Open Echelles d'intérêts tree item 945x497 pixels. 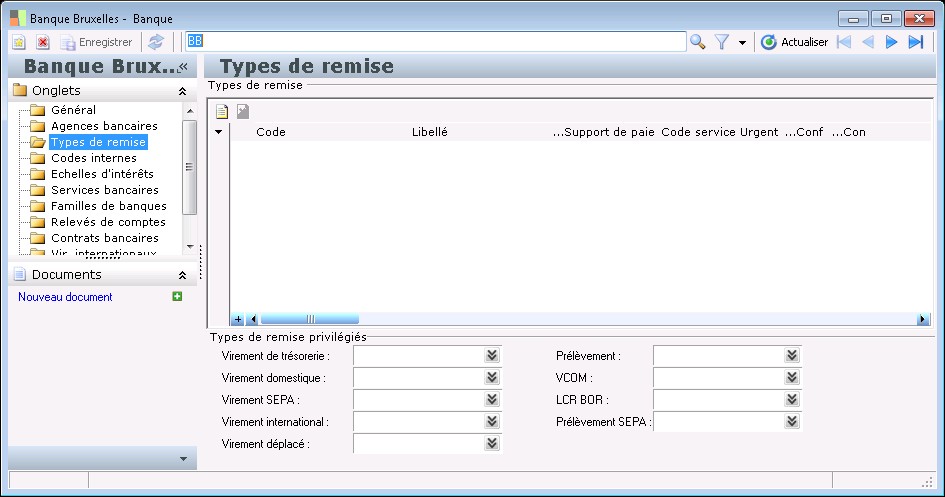[102, 174]
